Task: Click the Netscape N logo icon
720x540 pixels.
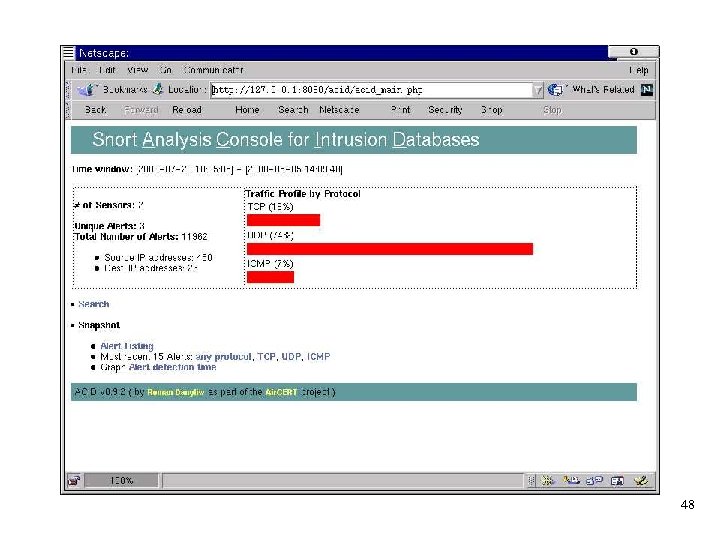Action: point(647,90)
